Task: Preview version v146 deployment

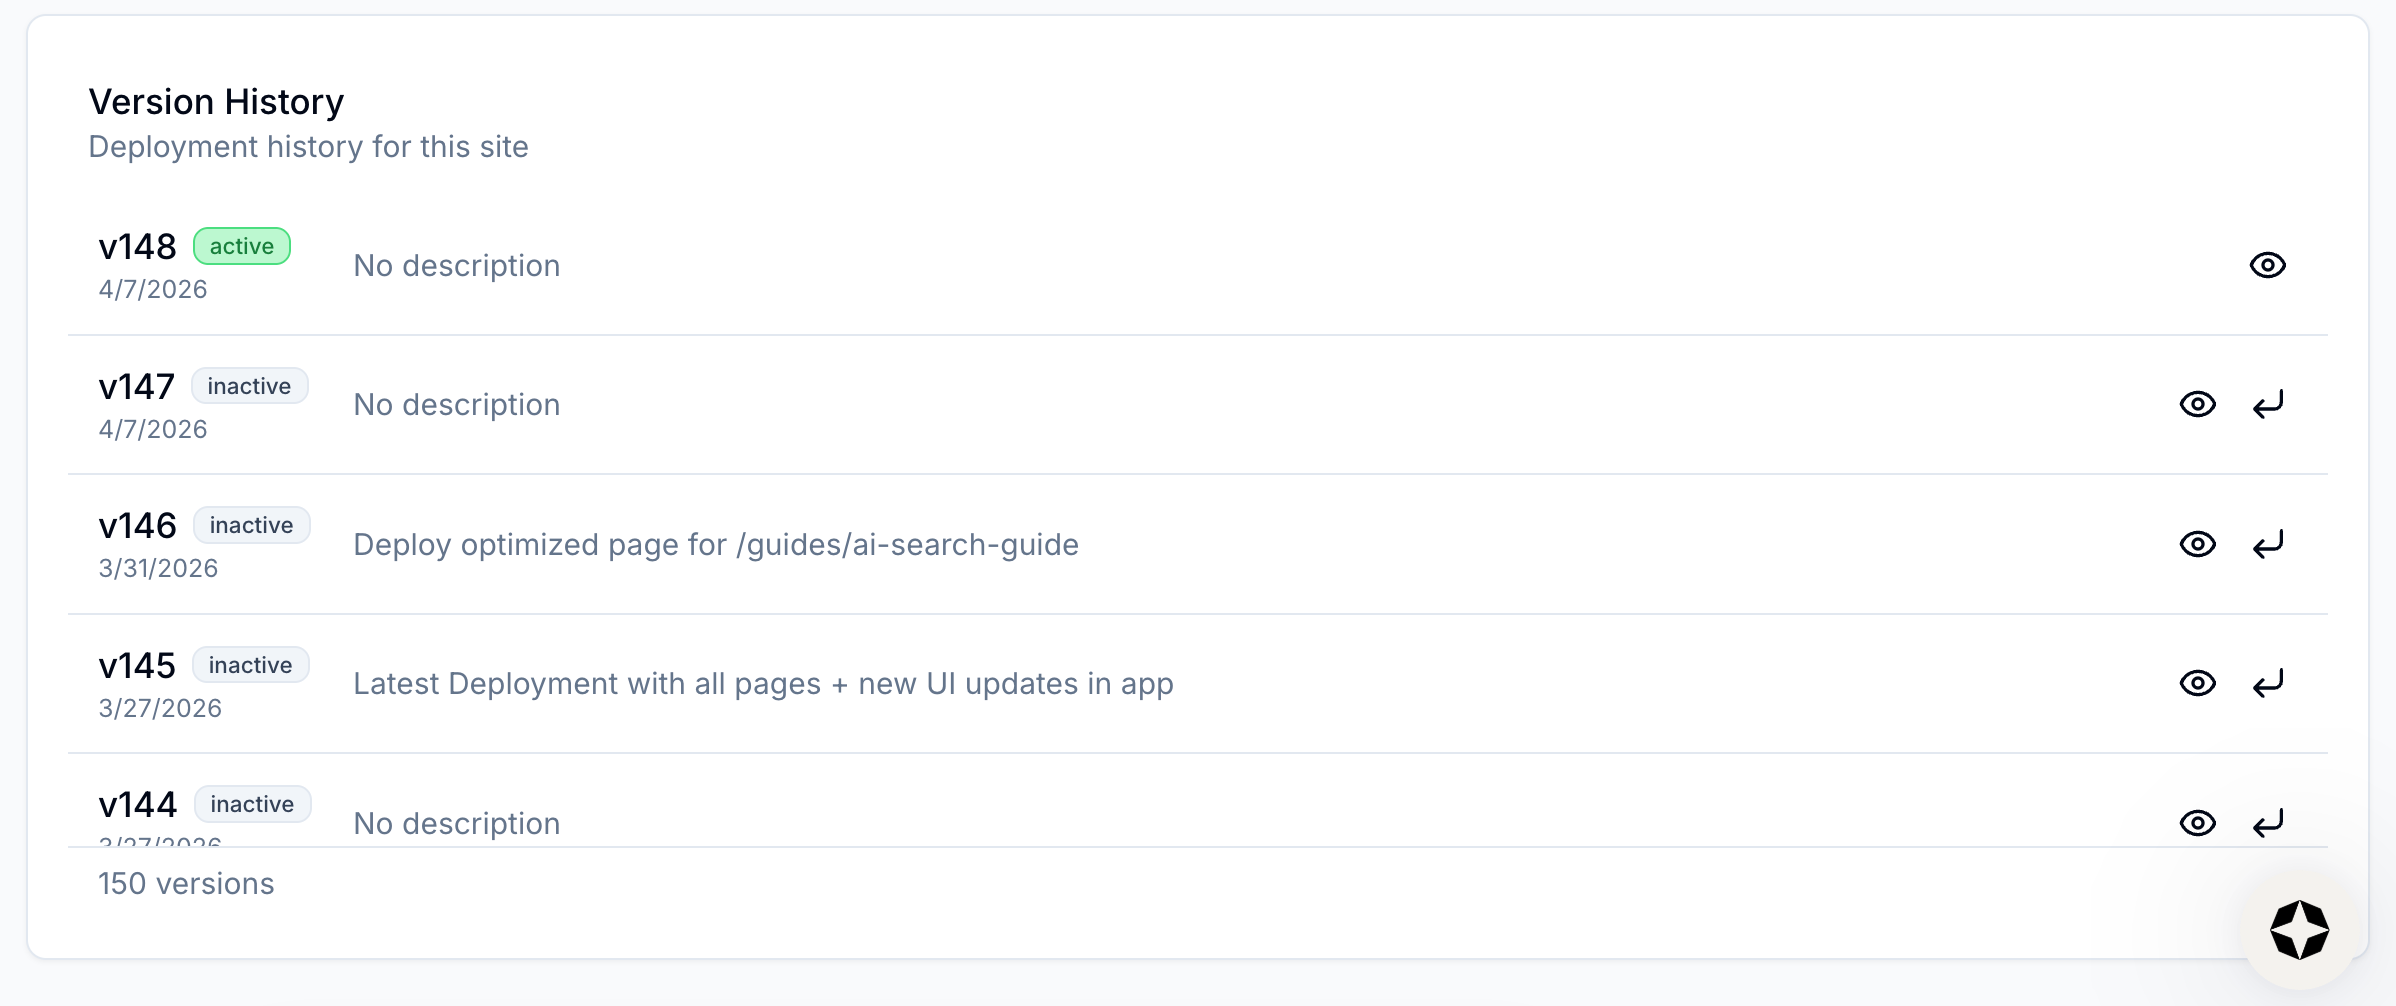Action: [x=2198, y=544]
